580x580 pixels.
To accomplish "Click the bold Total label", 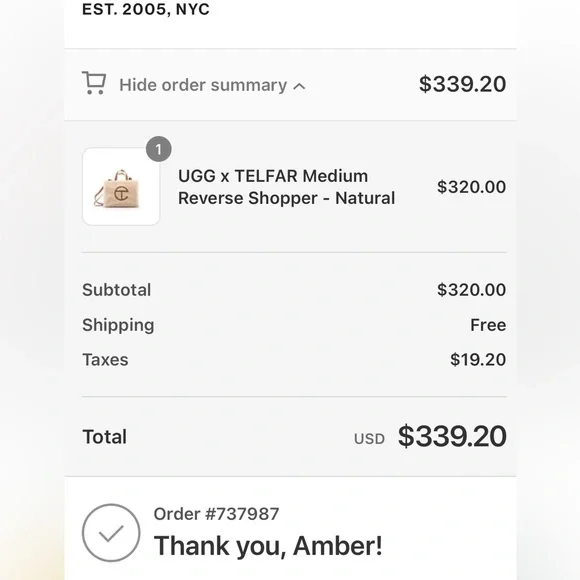I will point(105,437).
